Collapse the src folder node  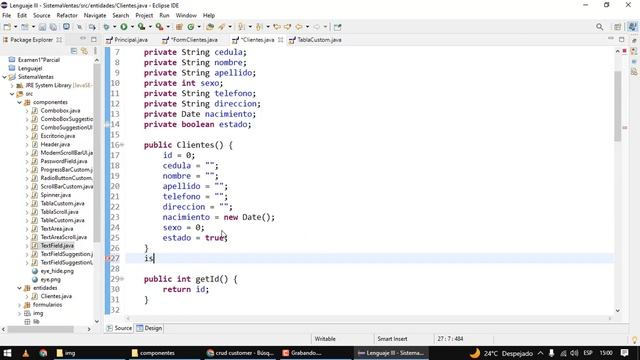pyautogui.click(x=12, y=94)
